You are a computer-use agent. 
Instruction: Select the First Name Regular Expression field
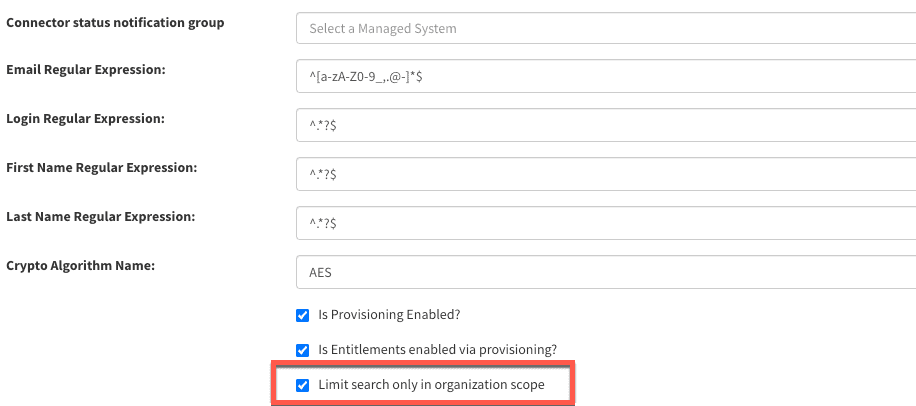click(x=605, y=173)
